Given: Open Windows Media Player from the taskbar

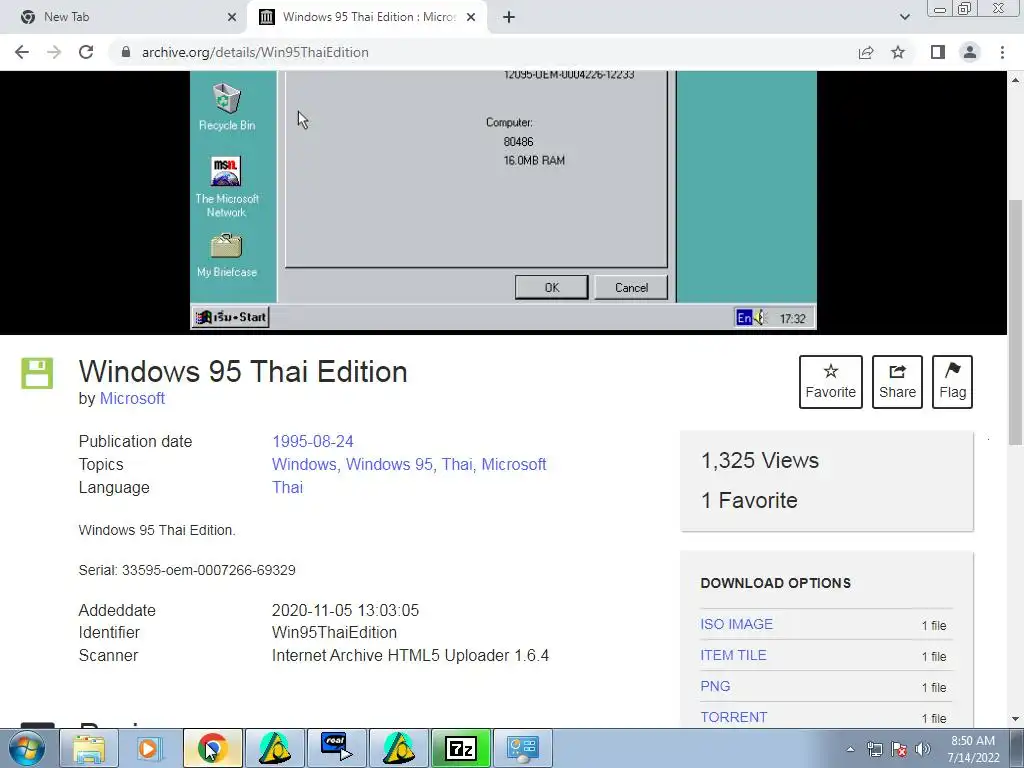Looking at the screenshot, I should [150, 748].
